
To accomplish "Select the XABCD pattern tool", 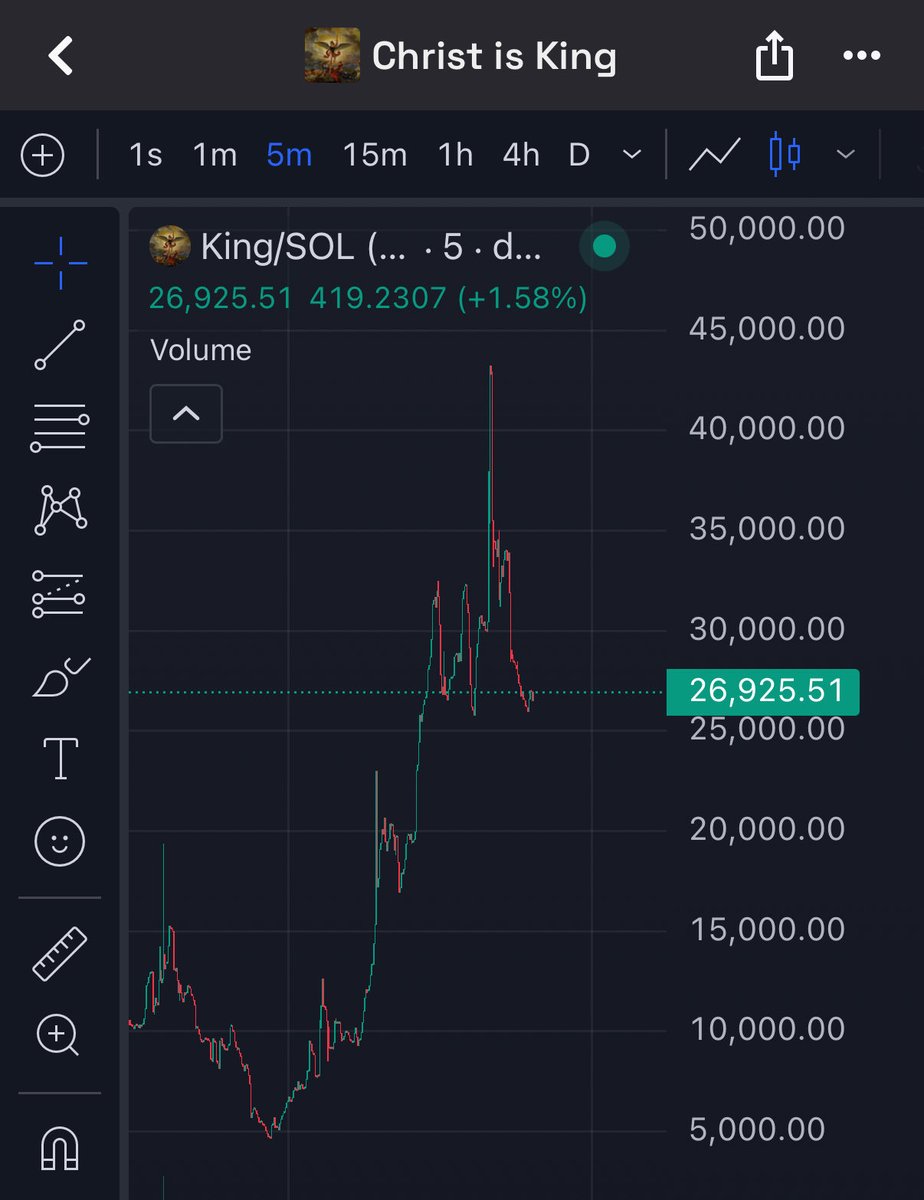I will 61,509.
